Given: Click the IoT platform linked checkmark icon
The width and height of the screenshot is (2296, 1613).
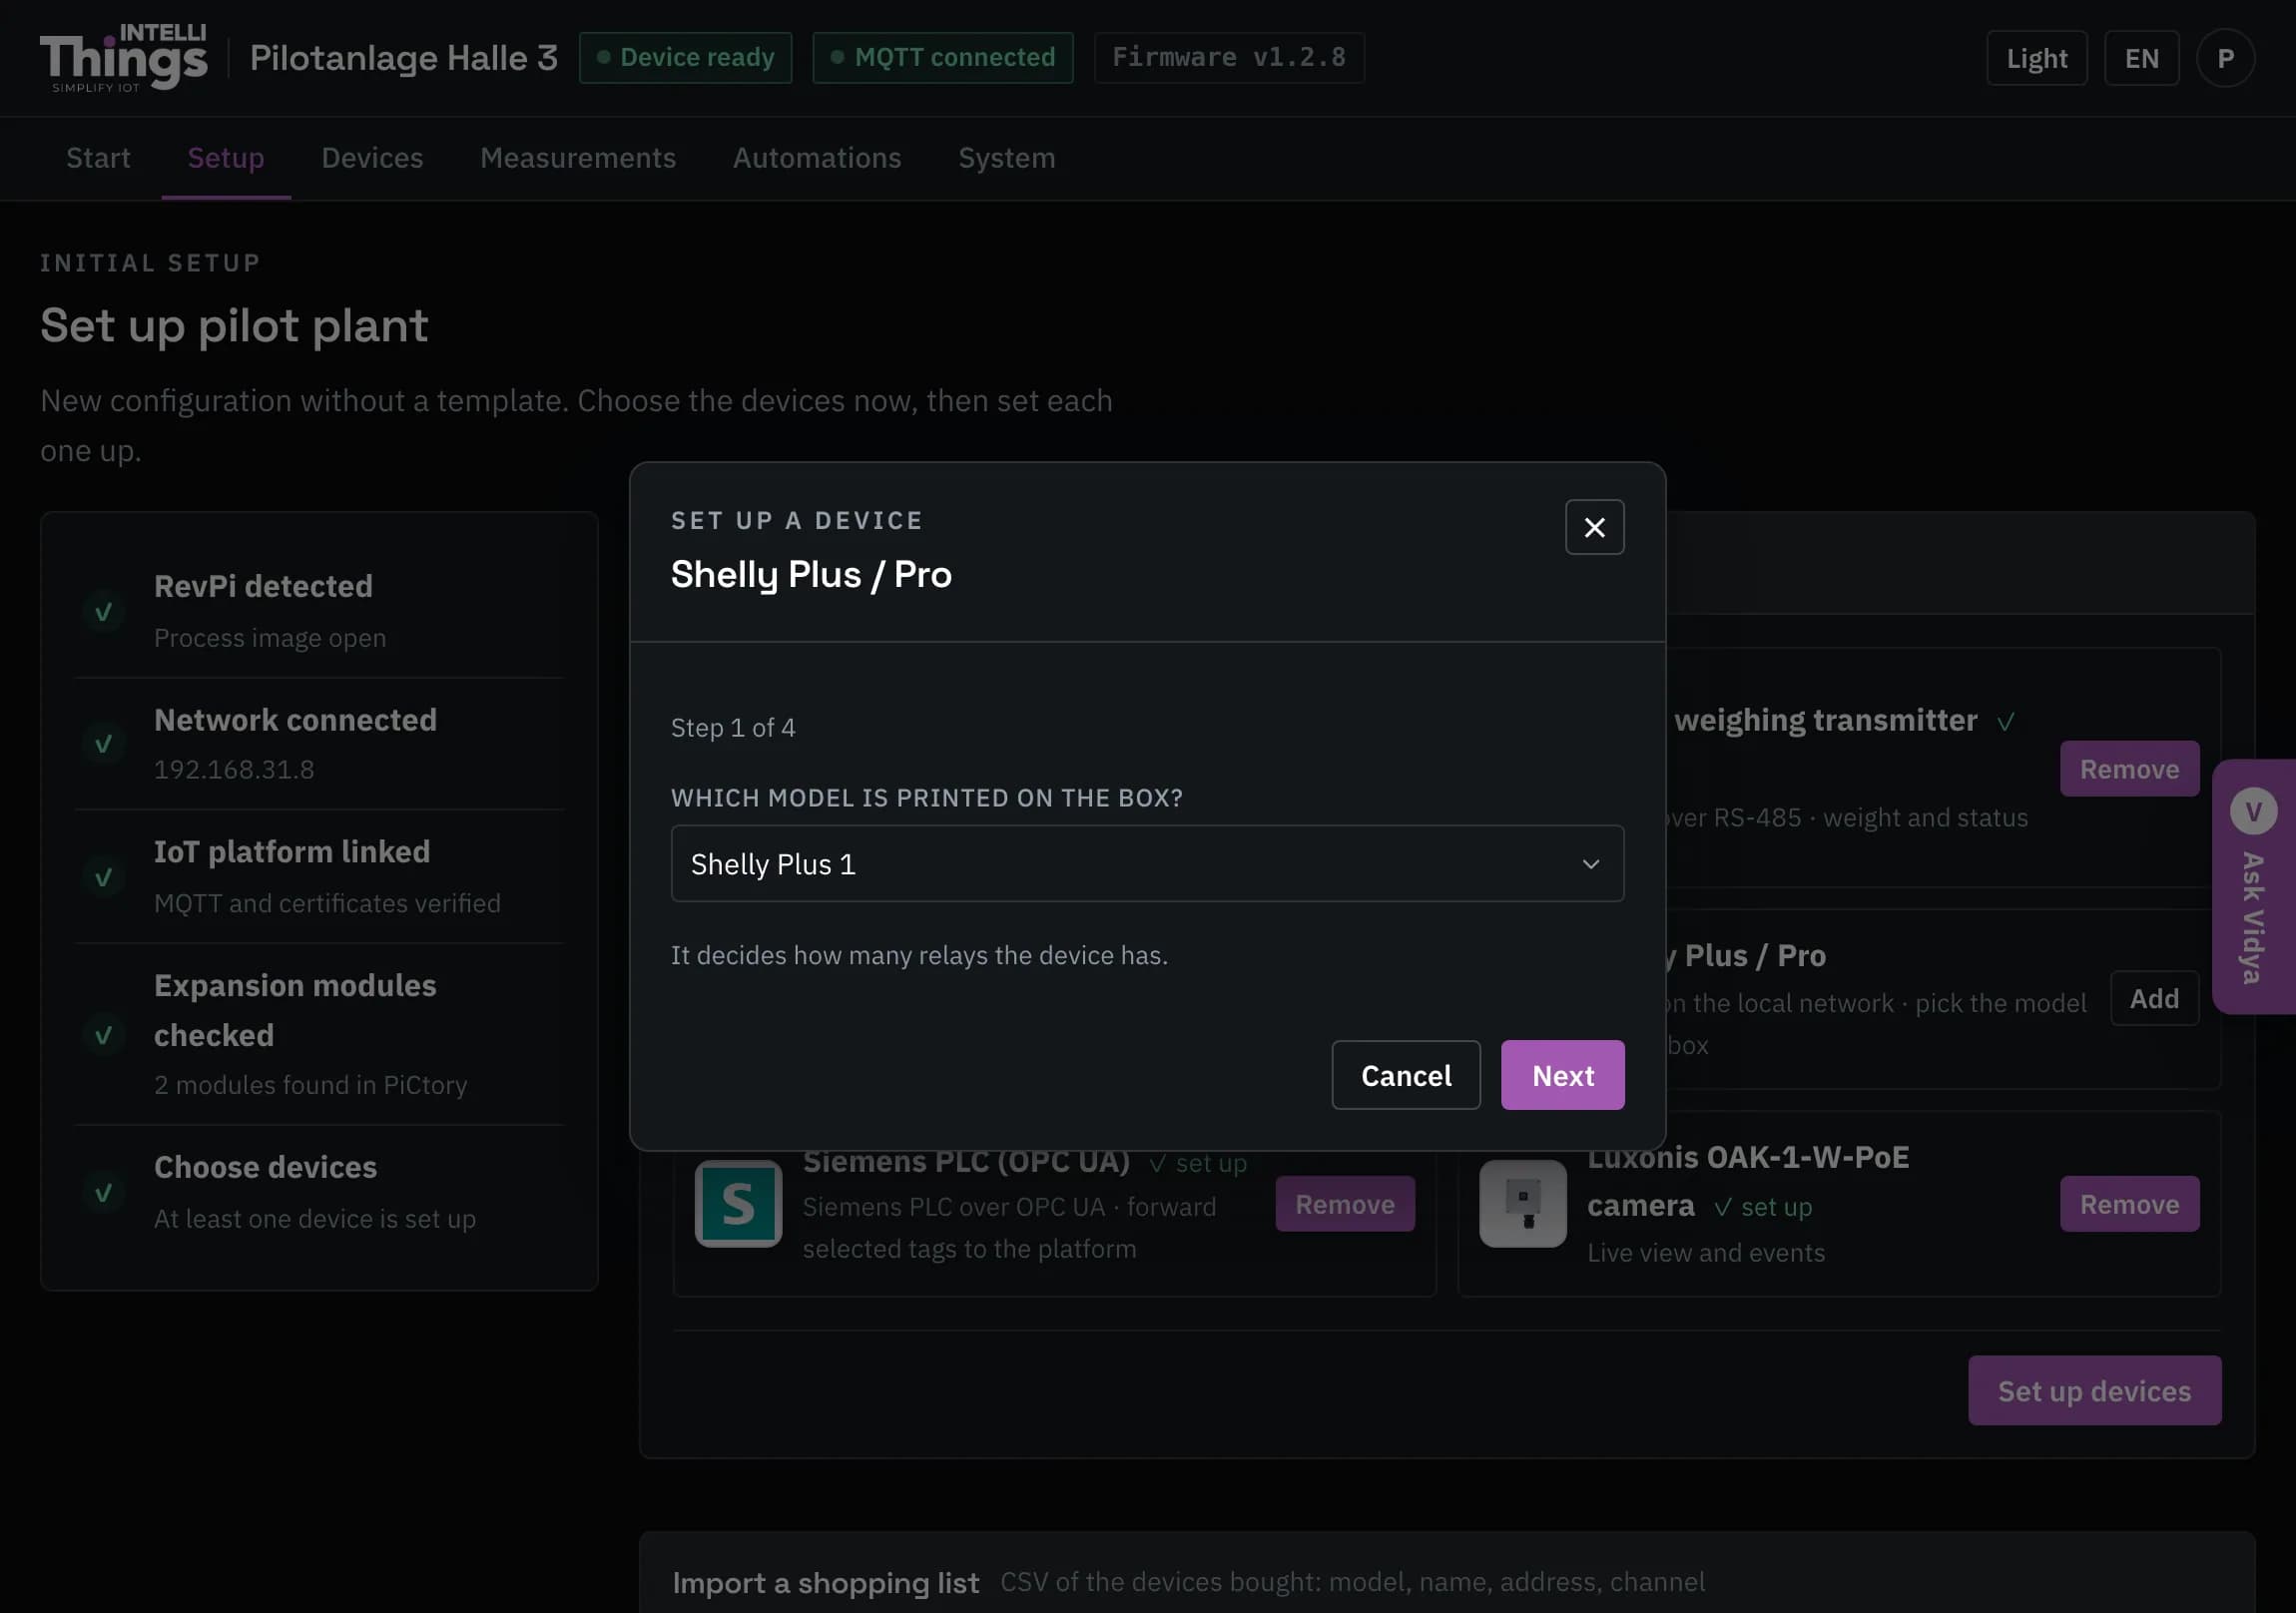Looking at the screenshot, I should (x=103, y=877).
